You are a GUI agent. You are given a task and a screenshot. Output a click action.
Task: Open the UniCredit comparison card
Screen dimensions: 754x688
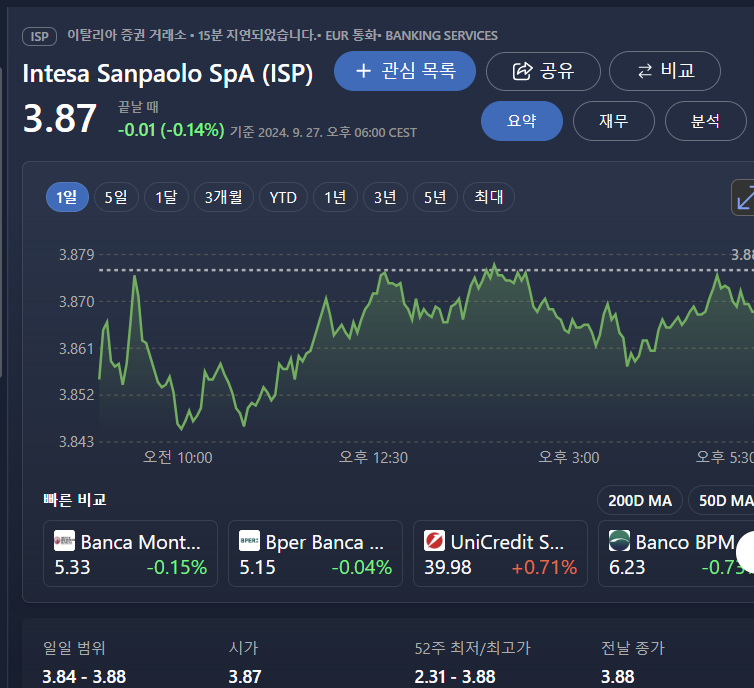pyautogui.click(x=501, y=553)
